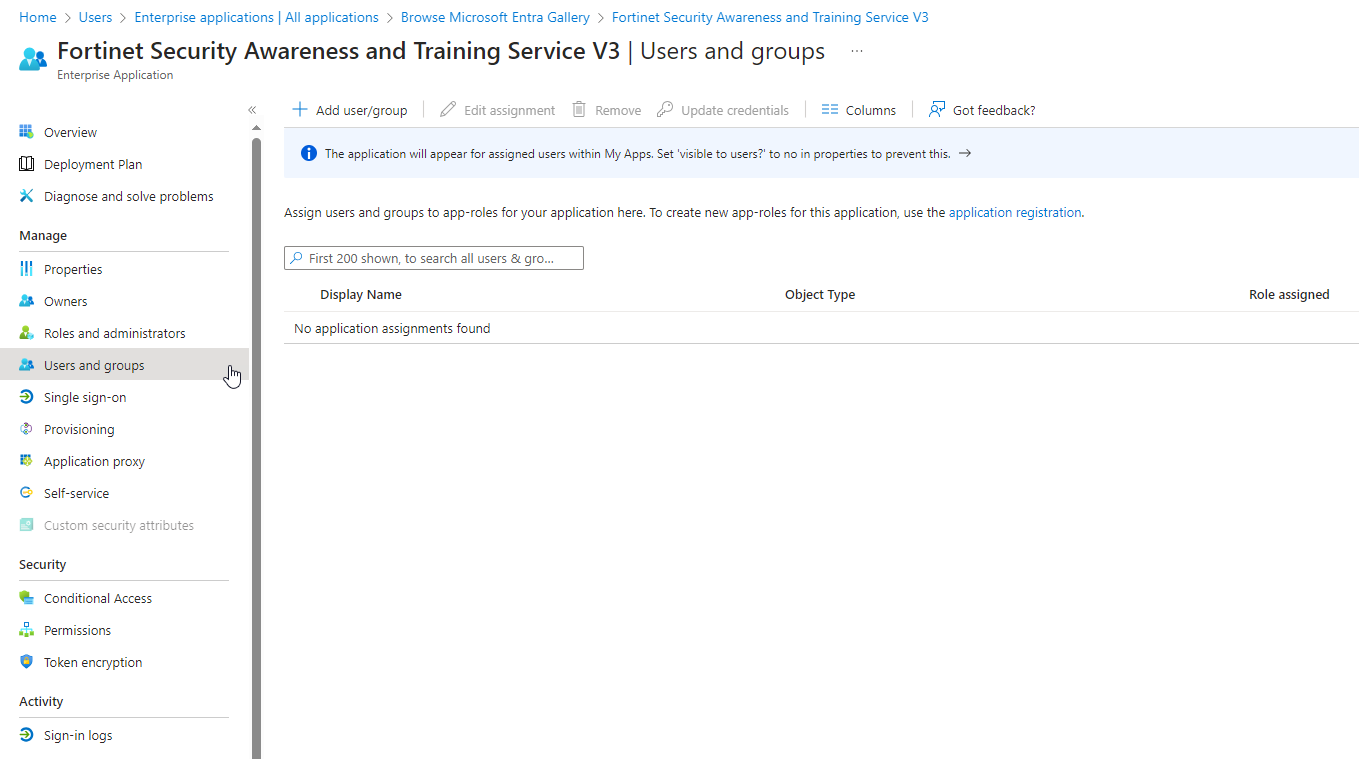This screenshot has height=759, width=1359.
Task: Navigate to Home breadcrumb
Action: [x=38, y=17]
